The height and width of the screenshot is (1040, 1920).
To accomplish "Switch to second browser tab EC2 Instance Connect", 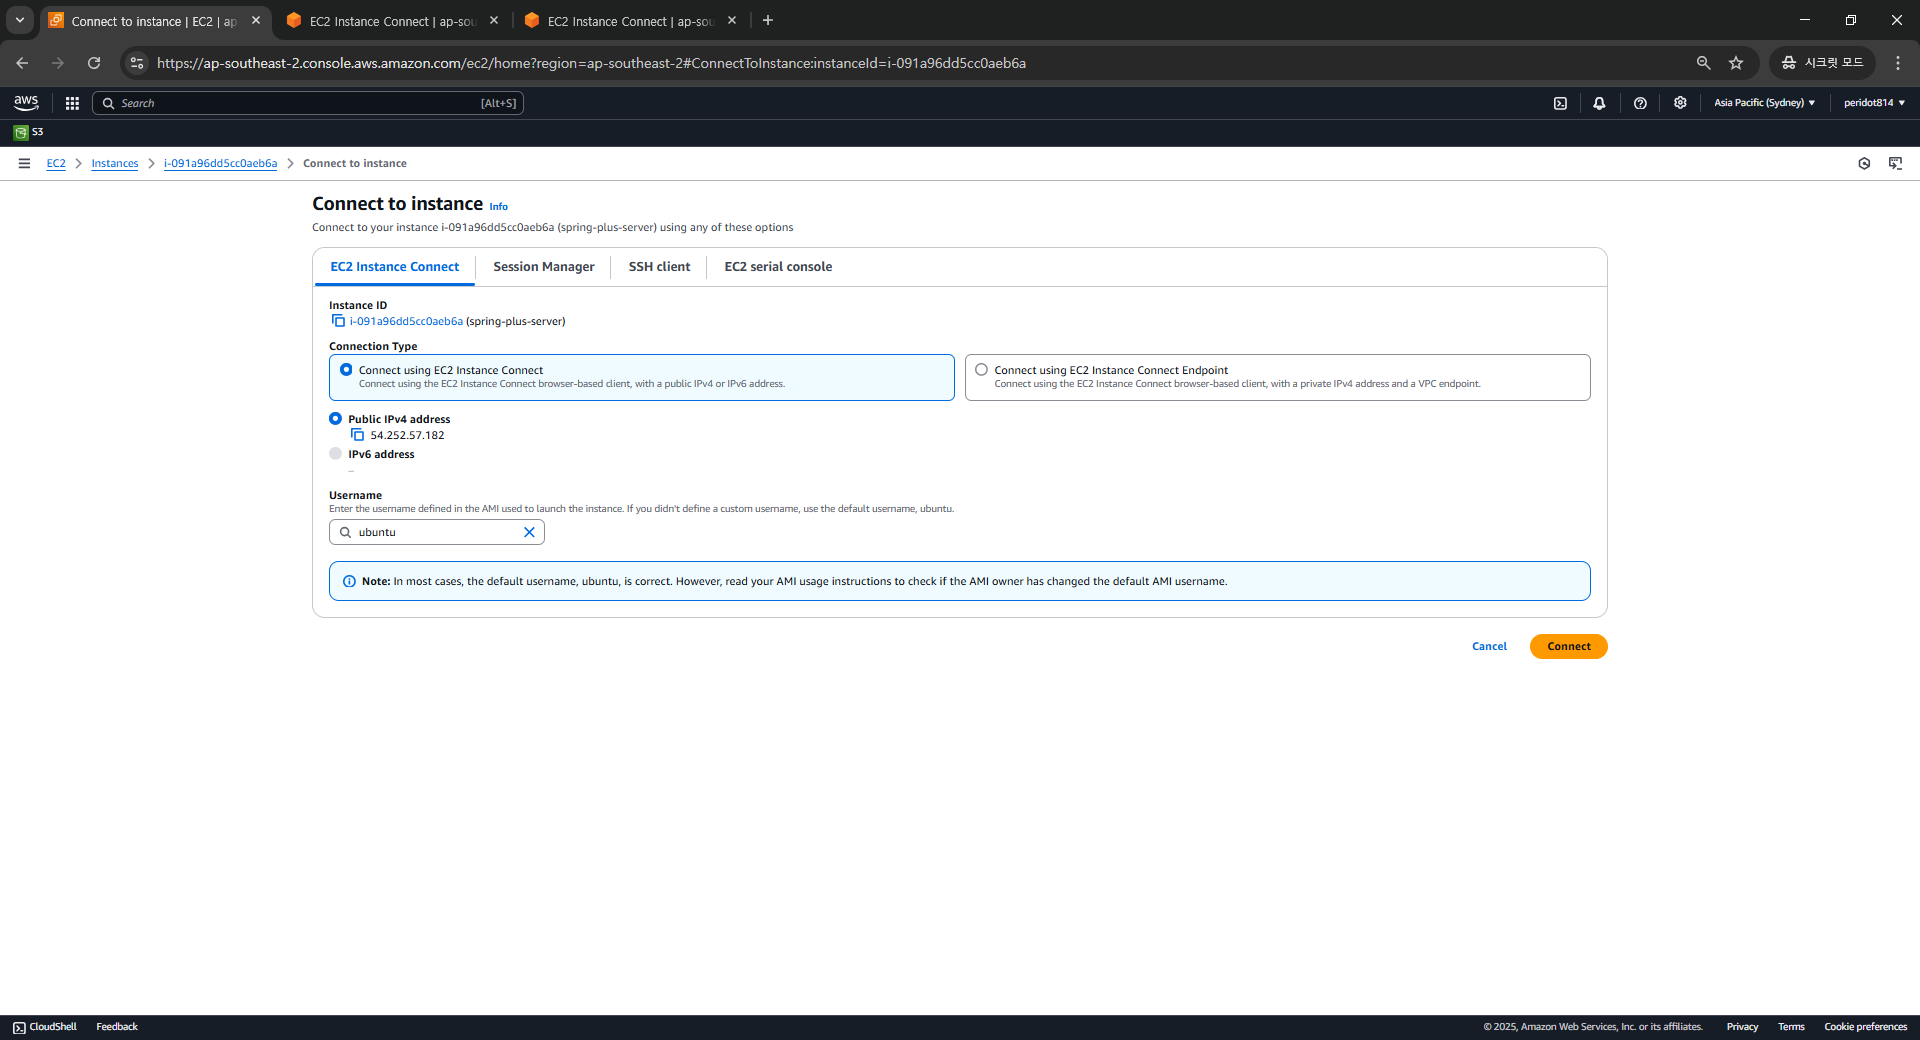I will (x=392, y=21).
